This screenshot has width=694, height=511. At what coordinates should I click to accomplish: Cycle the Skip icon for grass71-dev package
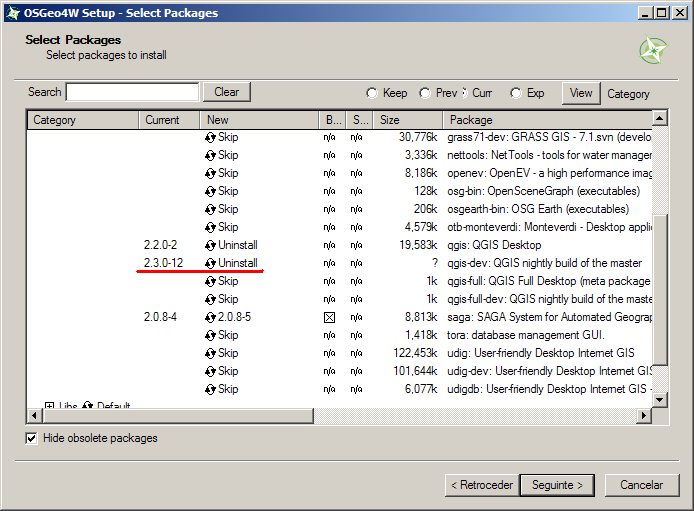[x=210, y=138]
